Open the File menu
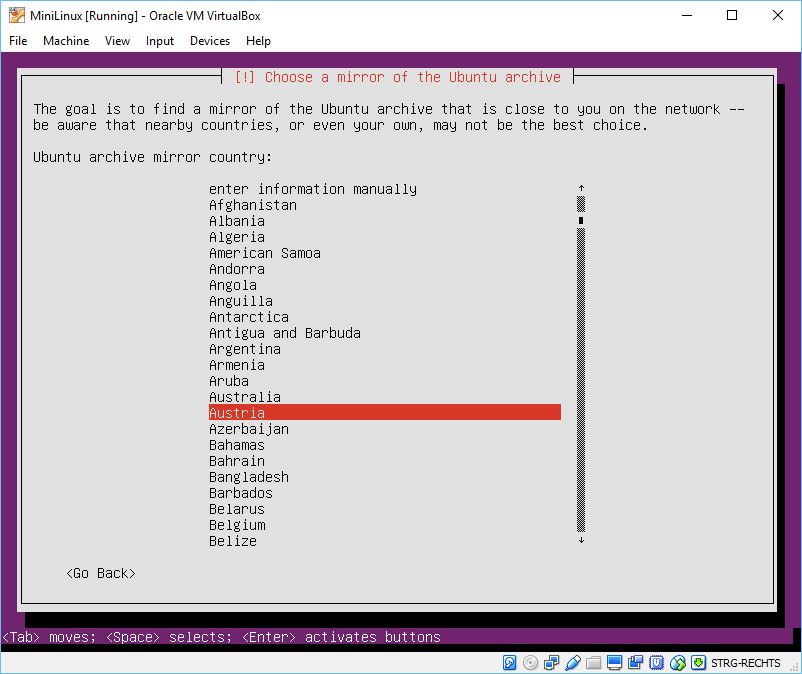The width and height of the screenshot is (802, 674). coord(18,41)
